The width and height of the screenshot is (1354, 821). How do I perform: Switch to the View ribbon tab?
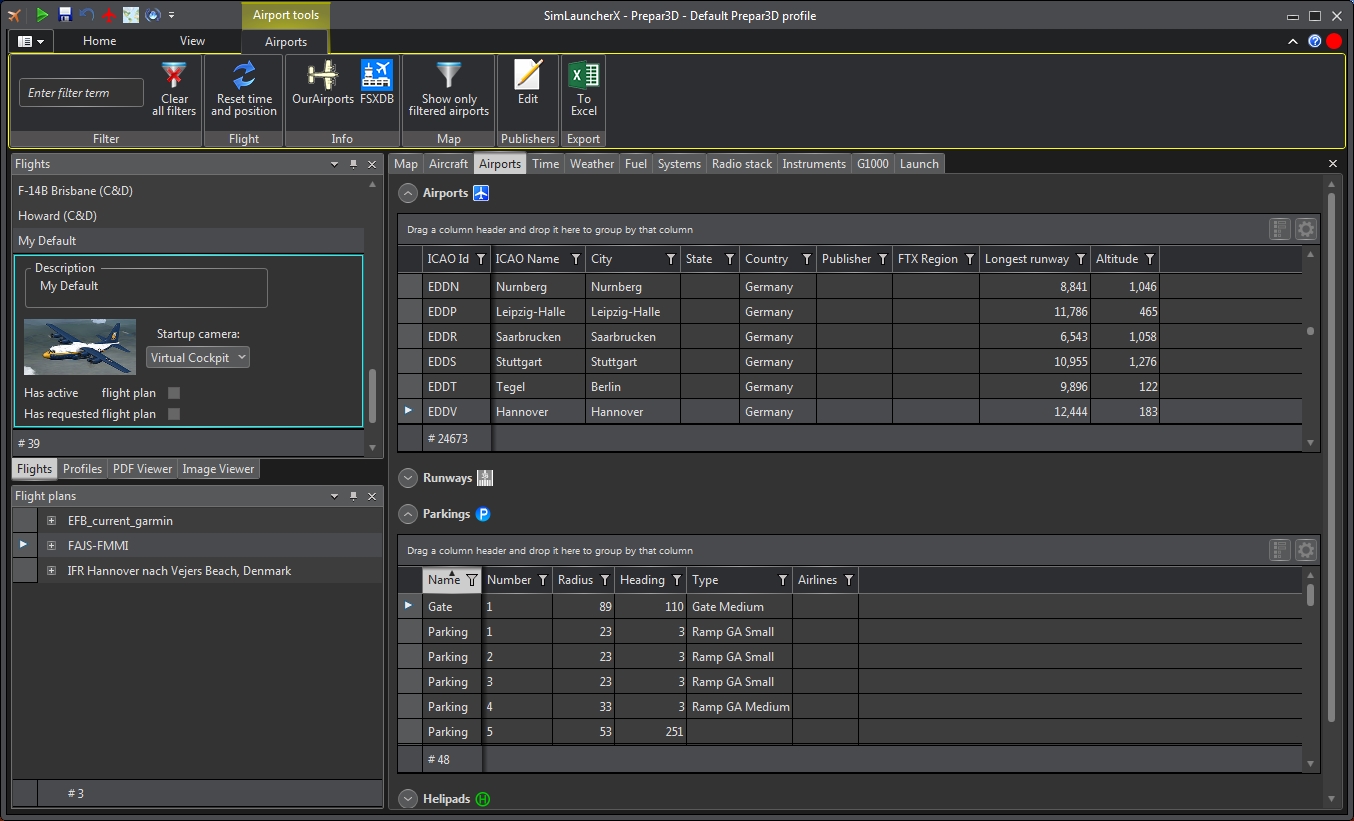(x=192, y=41)
